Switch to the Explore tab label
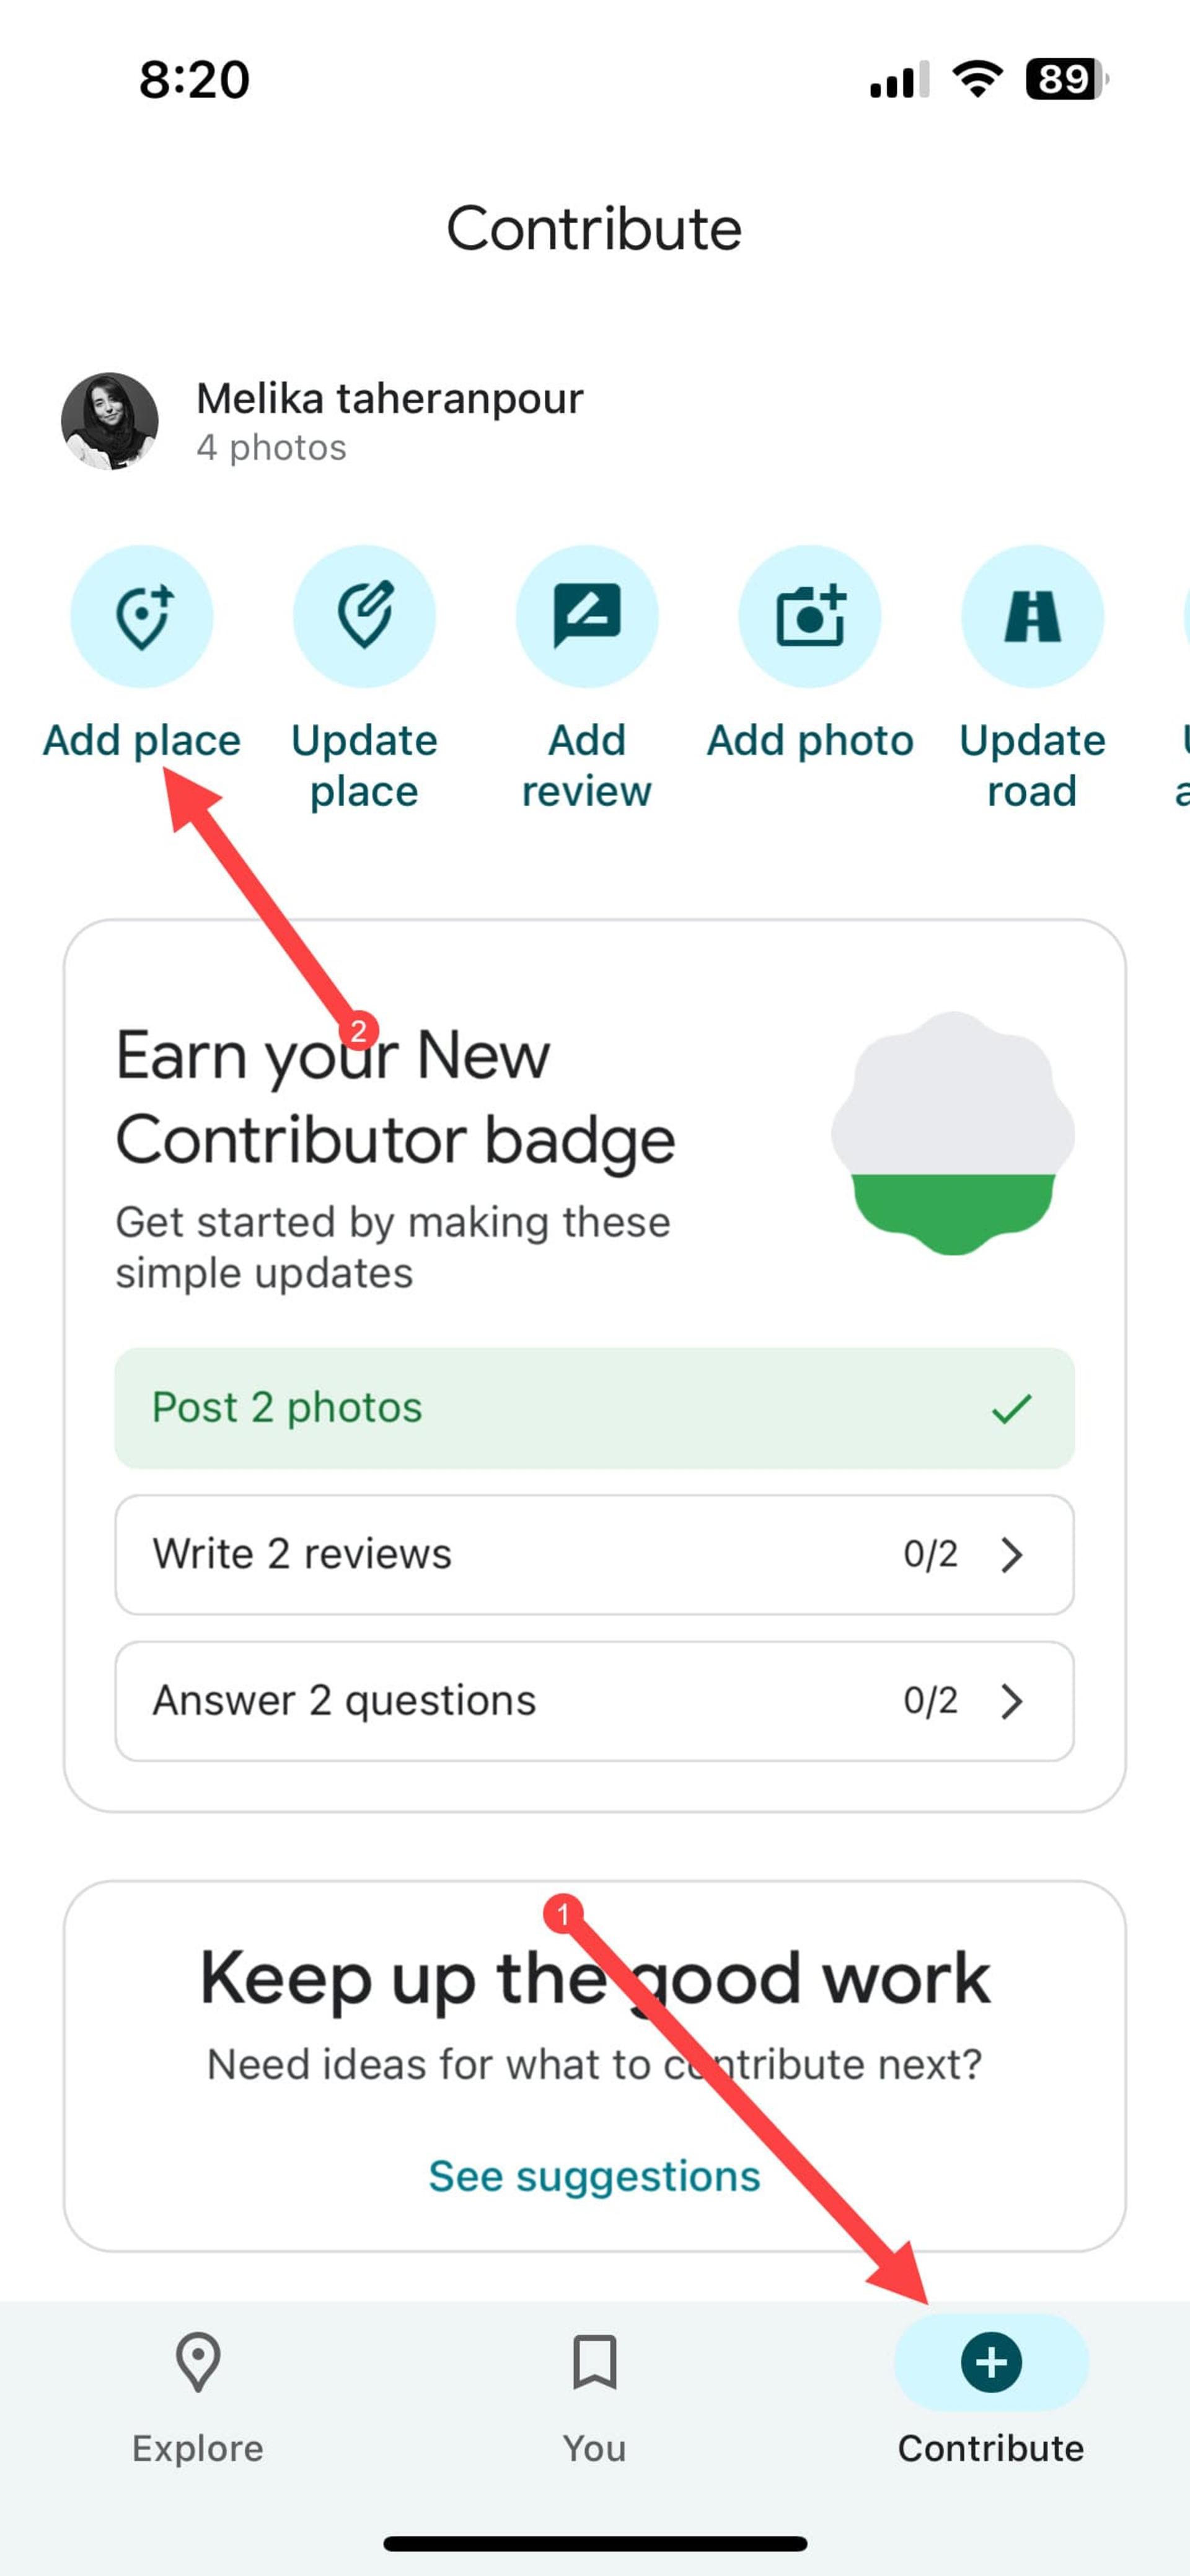 (198, 2448)
